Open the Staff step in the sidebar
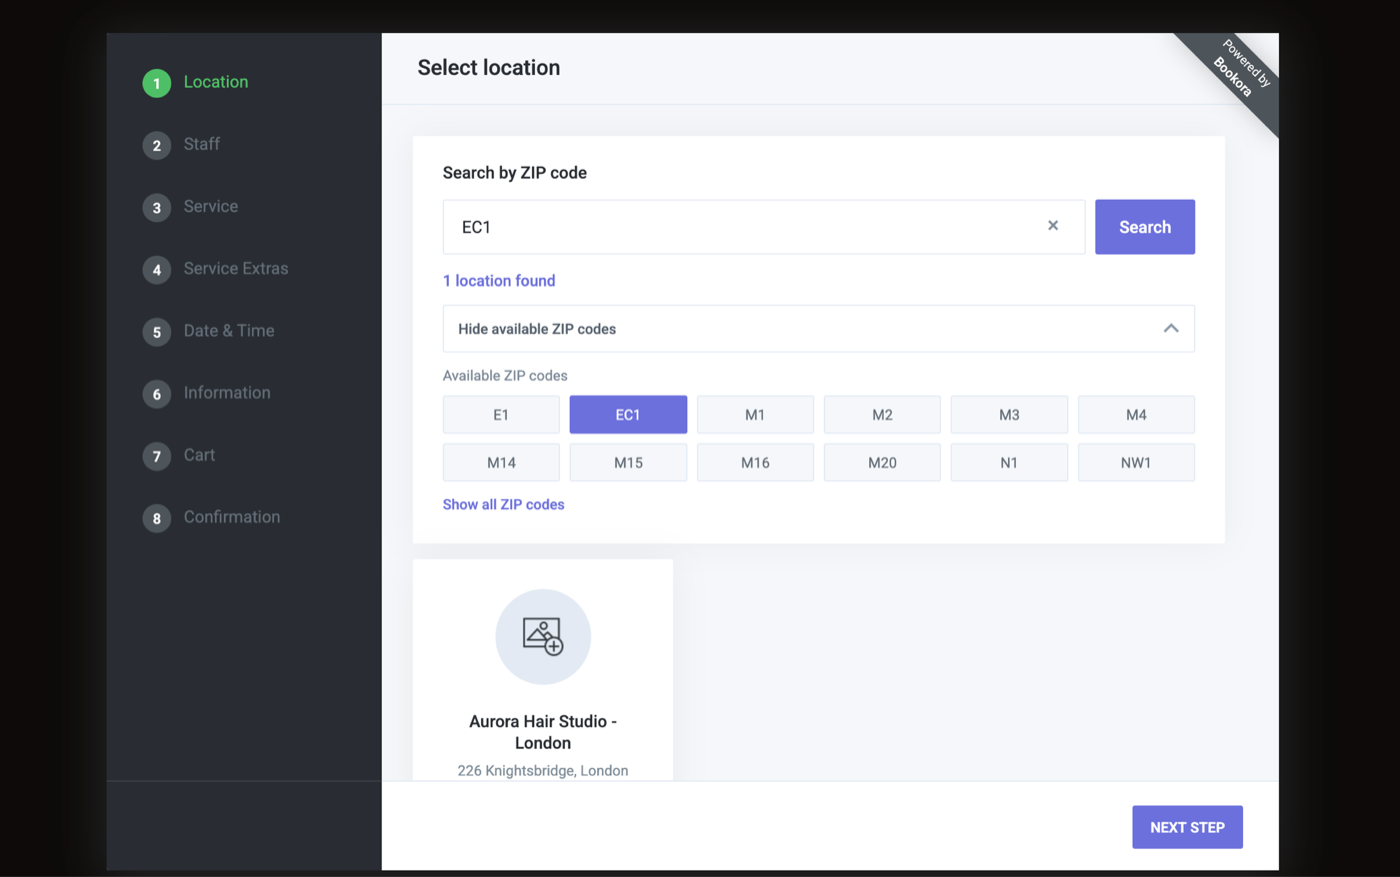 (202, 144)
